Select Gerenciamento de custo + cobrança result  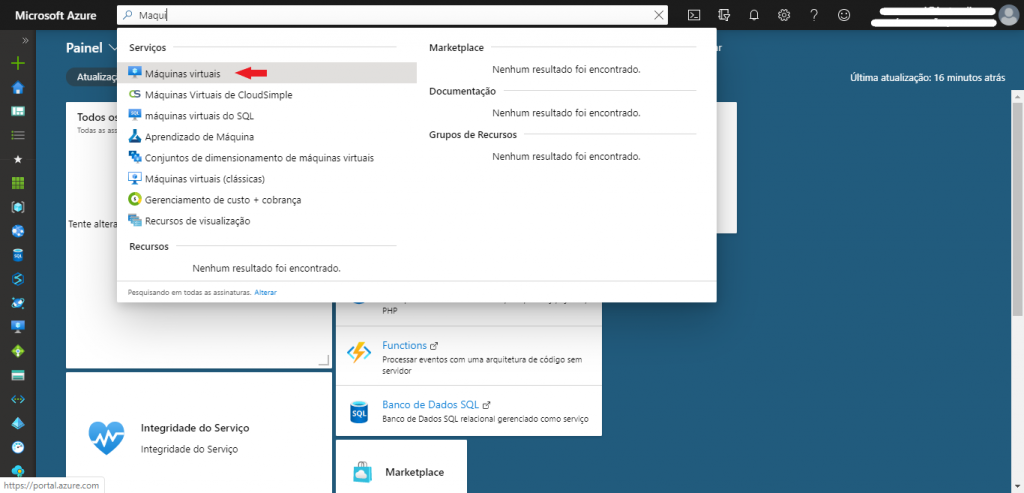pos(222,199)
